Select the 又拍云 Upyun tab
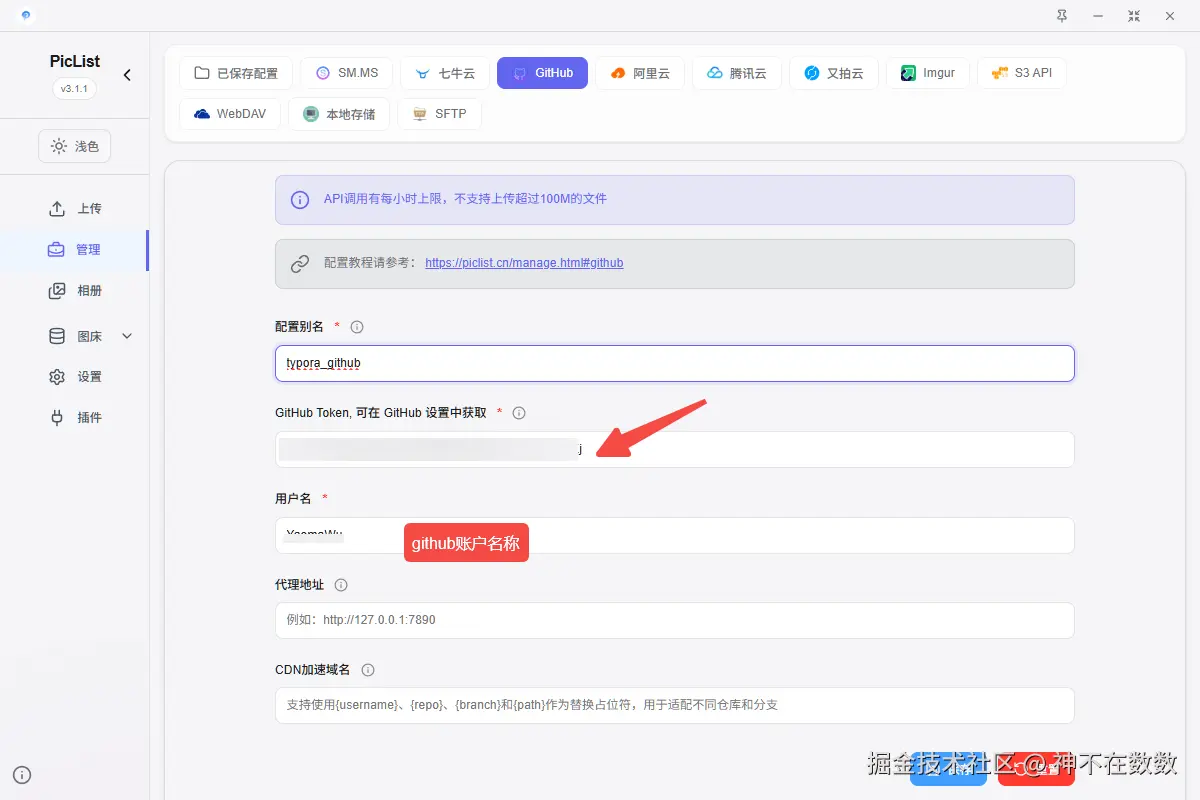 [833, 73]
